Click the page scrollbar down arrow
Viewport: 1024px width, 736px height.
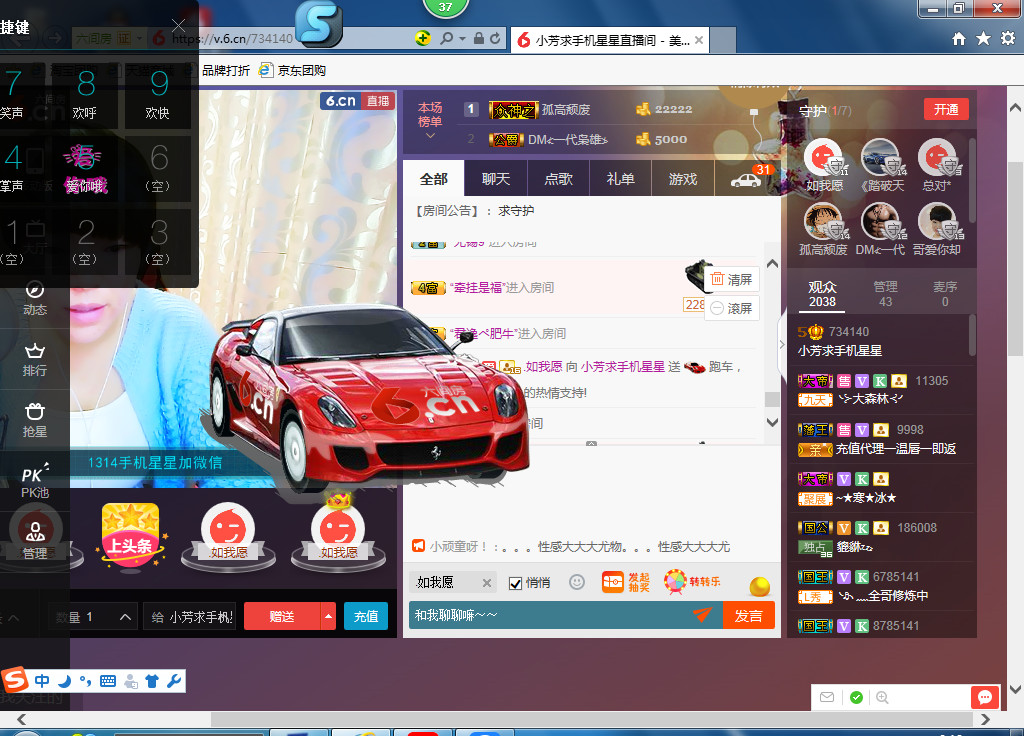click(x=1016, y=689)
